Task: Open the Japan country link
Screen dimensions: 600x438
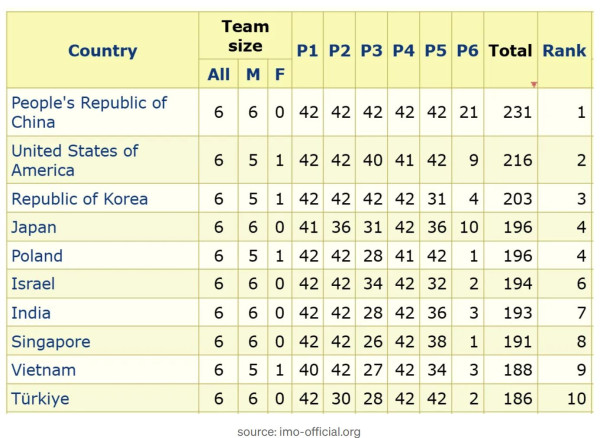Action: [34, 228]
